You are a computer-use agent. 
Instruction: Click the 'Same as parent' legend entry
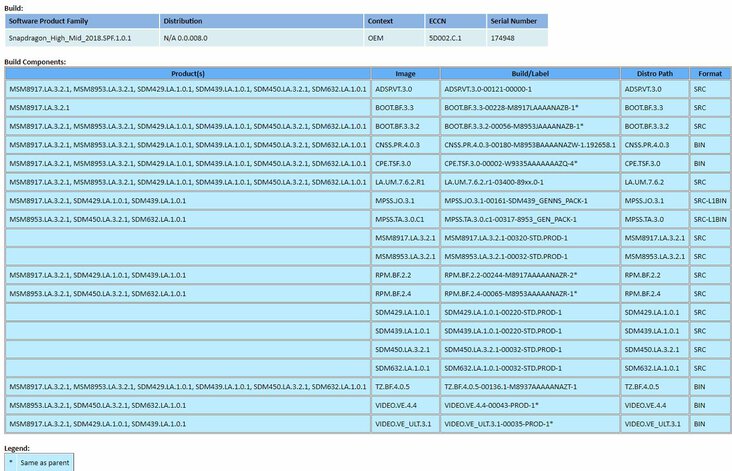click(x=45, y=463)
